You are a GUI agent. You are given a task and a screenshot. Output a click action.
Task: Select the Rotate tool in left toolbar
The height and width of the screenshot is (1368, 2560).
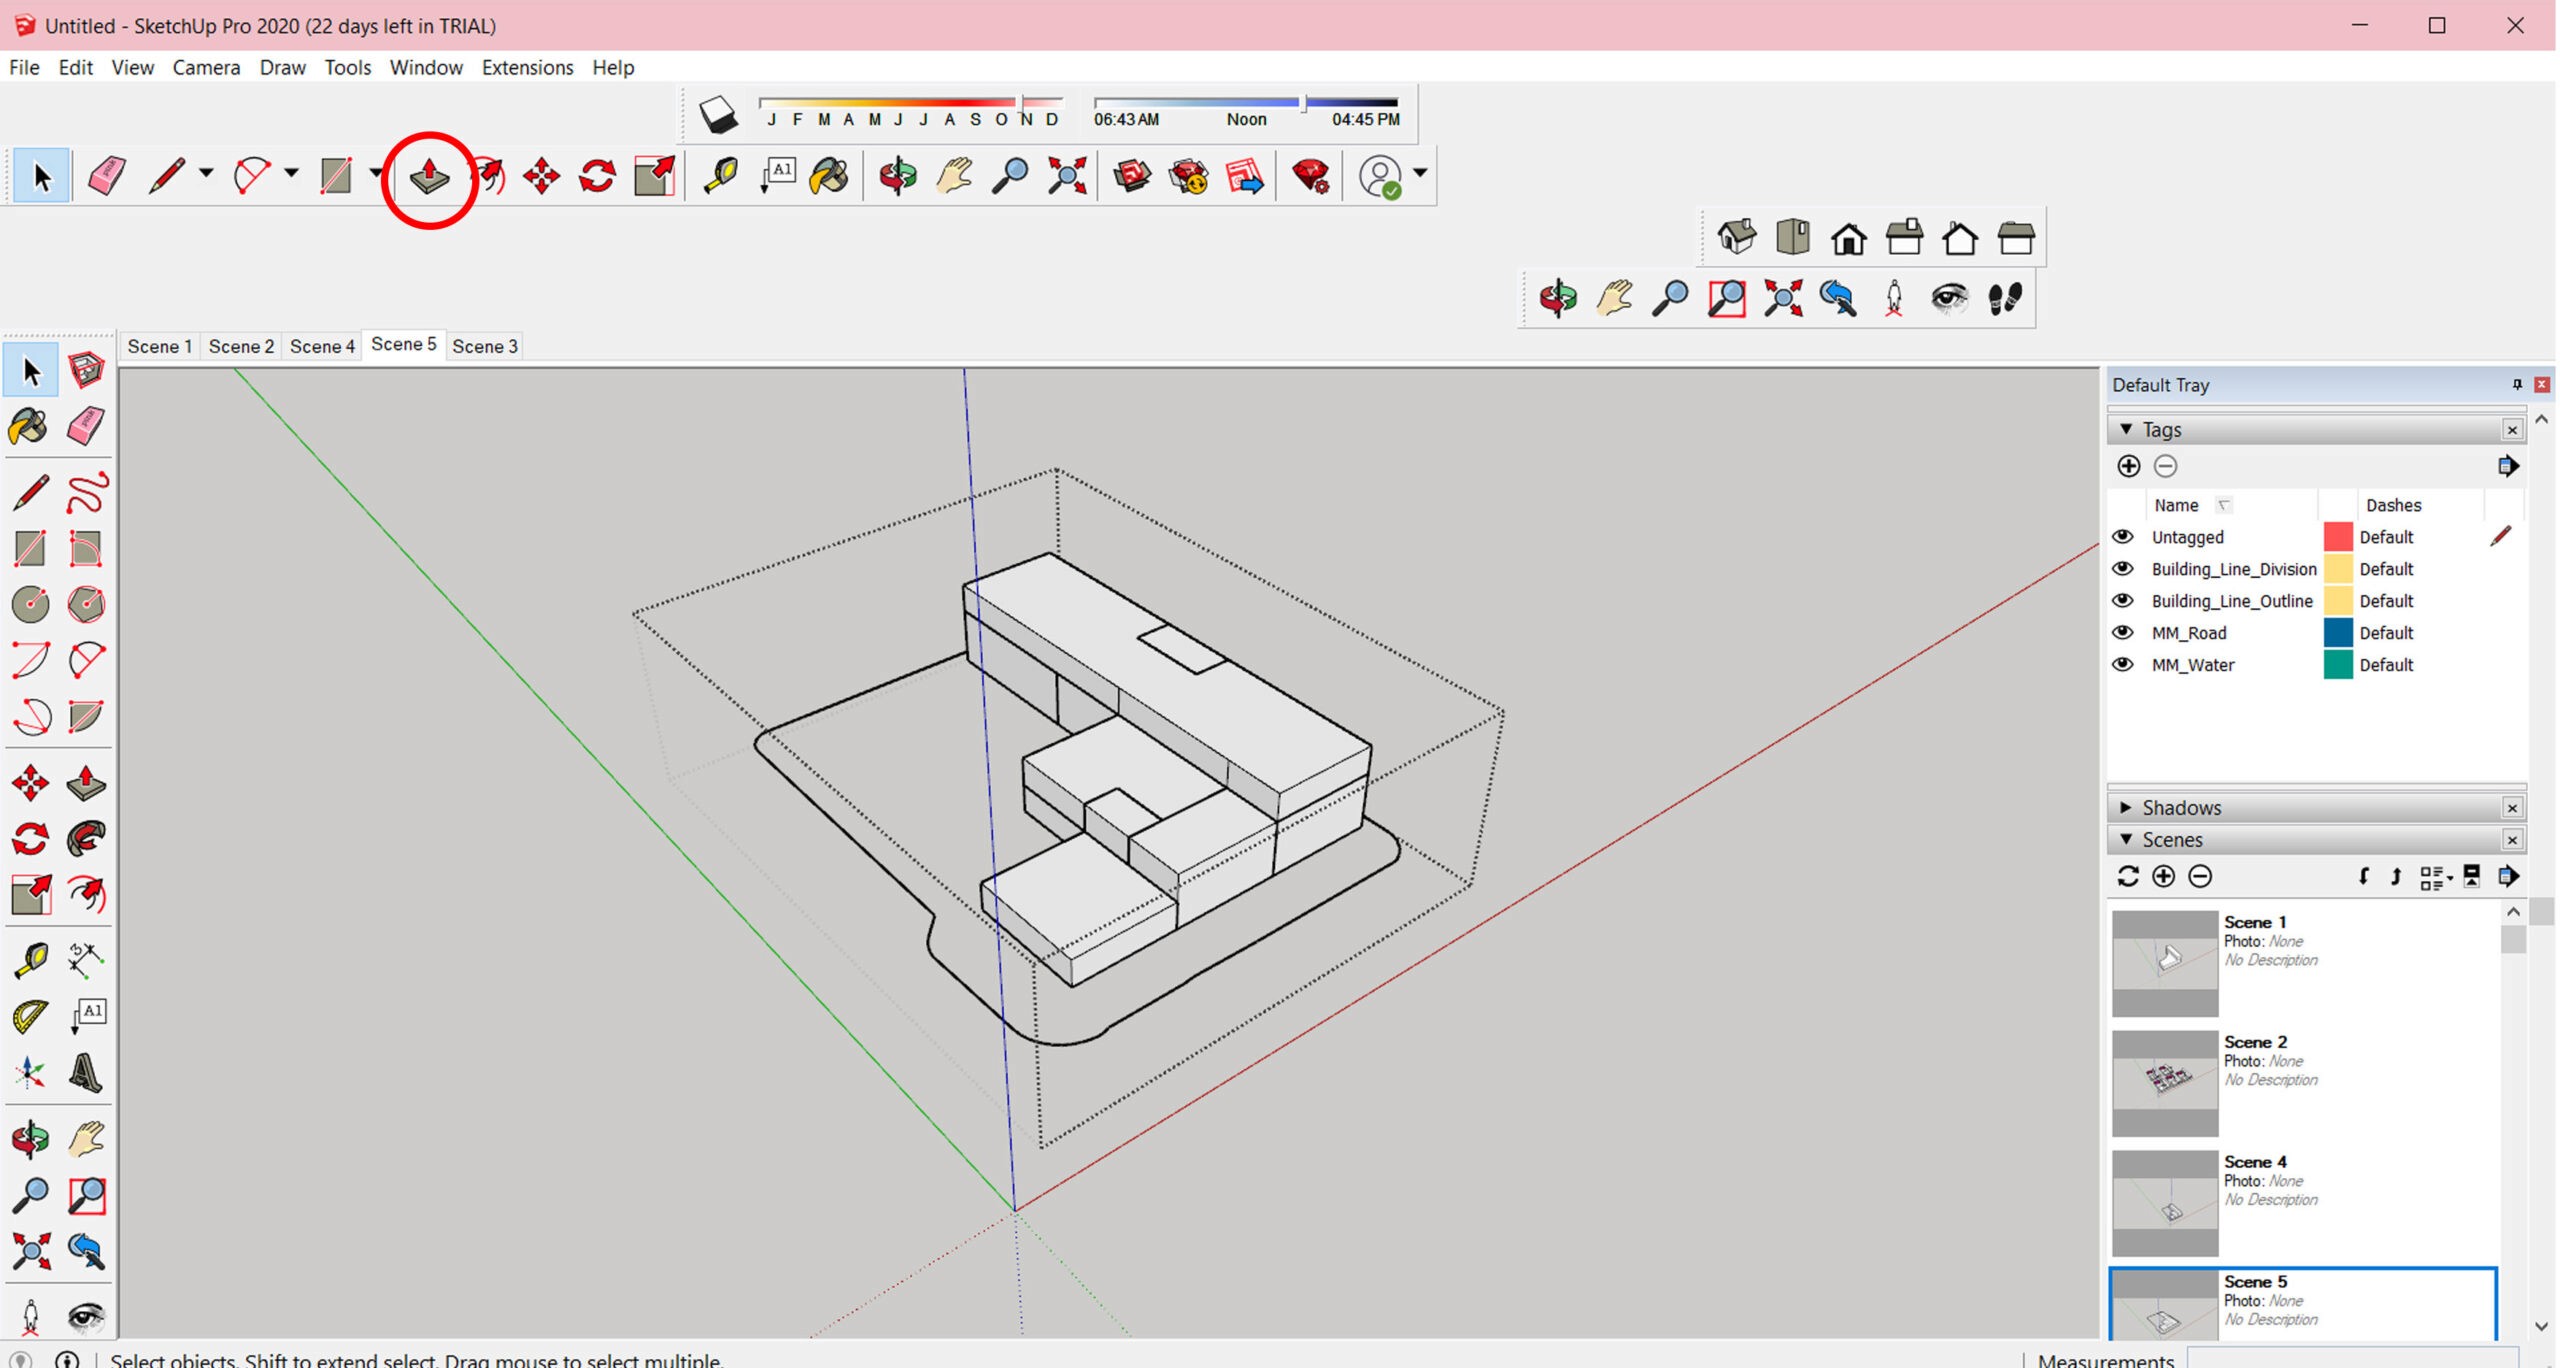30,838
